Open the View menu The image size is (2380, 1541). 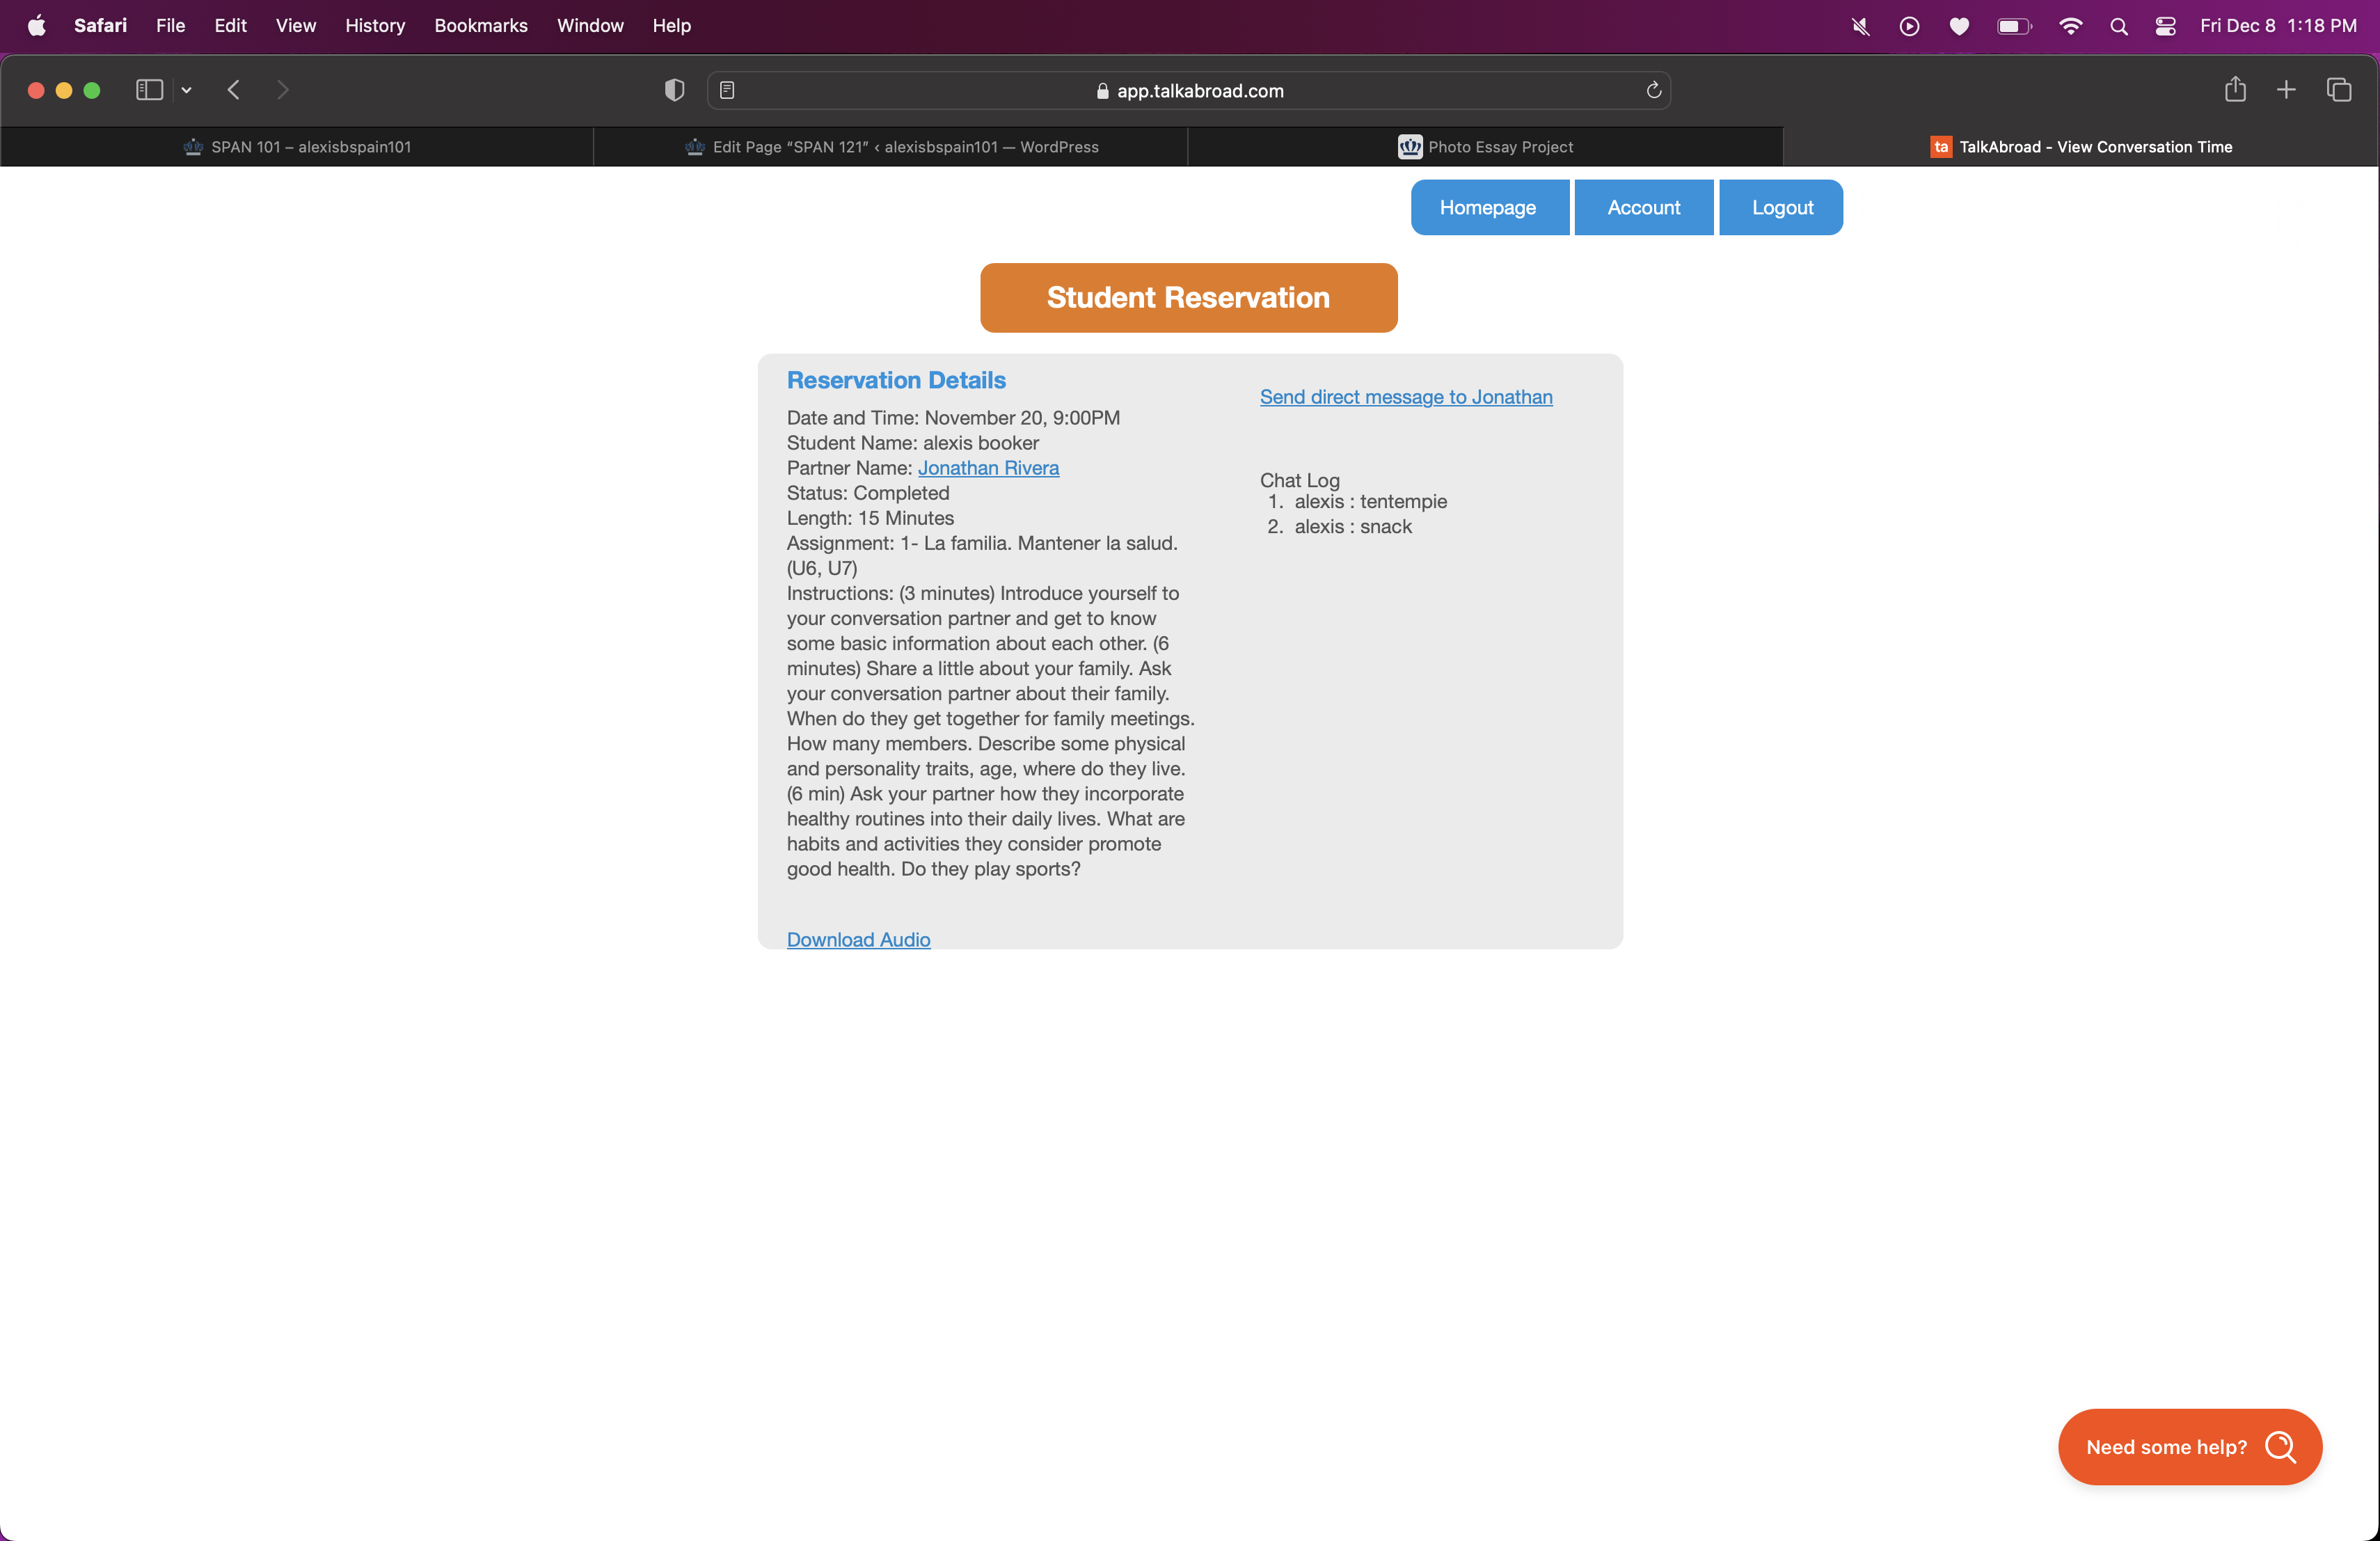tap(296, 25)
